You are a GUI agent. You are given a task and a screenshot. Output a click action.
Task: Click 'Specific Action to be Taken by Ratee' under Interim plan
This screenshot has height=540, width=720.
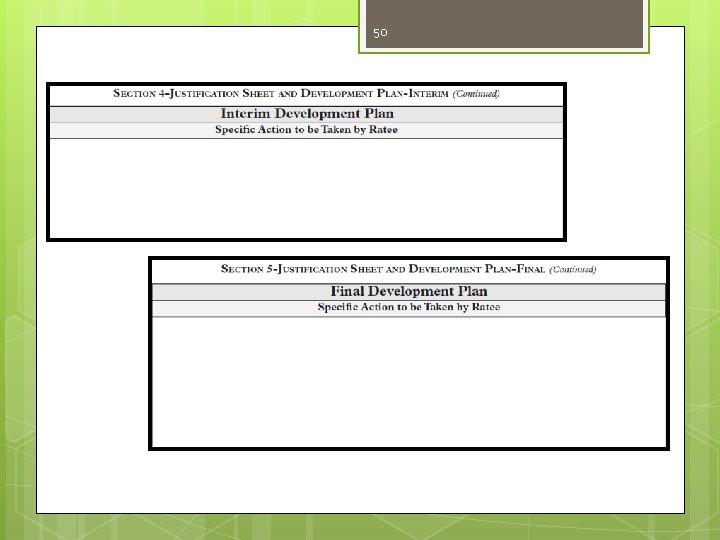coord(306,130)
